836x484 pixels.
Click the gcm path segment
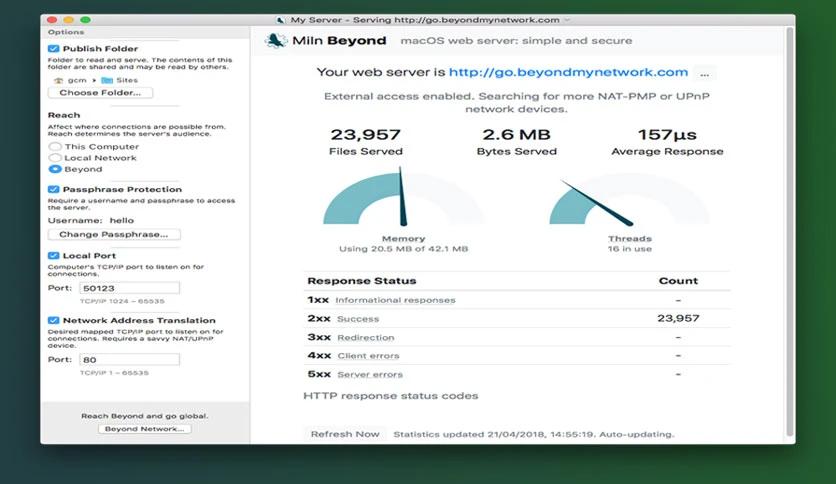pos(77,80)
